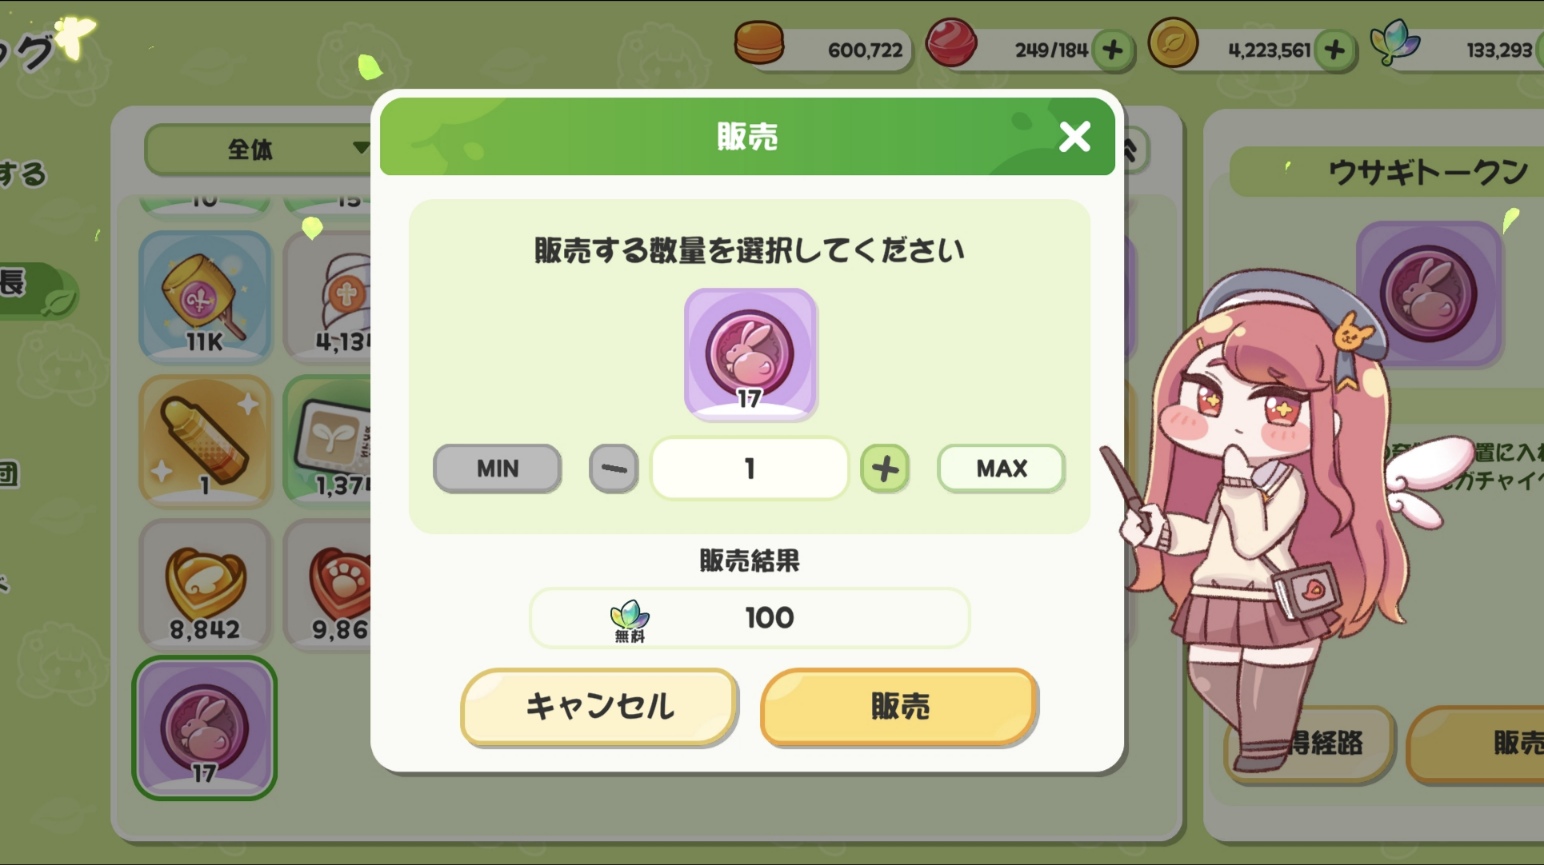Select the rabbit token item showing 17

[x=204, y=727]
